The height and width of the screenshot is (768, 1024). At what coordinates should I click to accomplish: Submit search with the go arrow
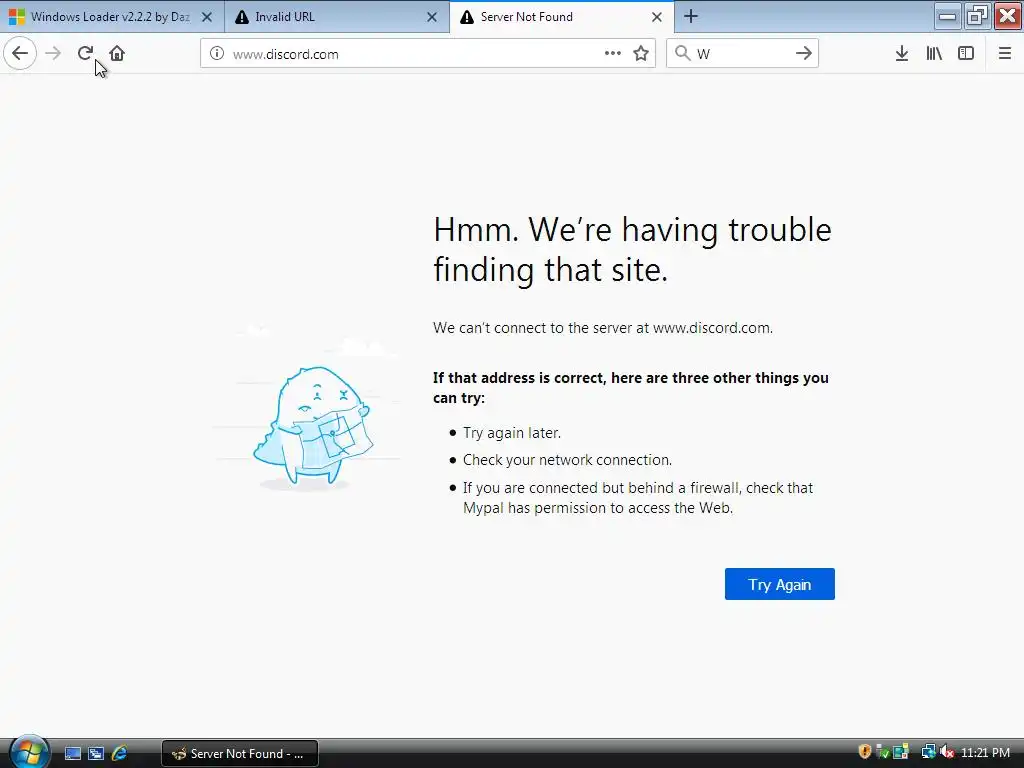804,54
